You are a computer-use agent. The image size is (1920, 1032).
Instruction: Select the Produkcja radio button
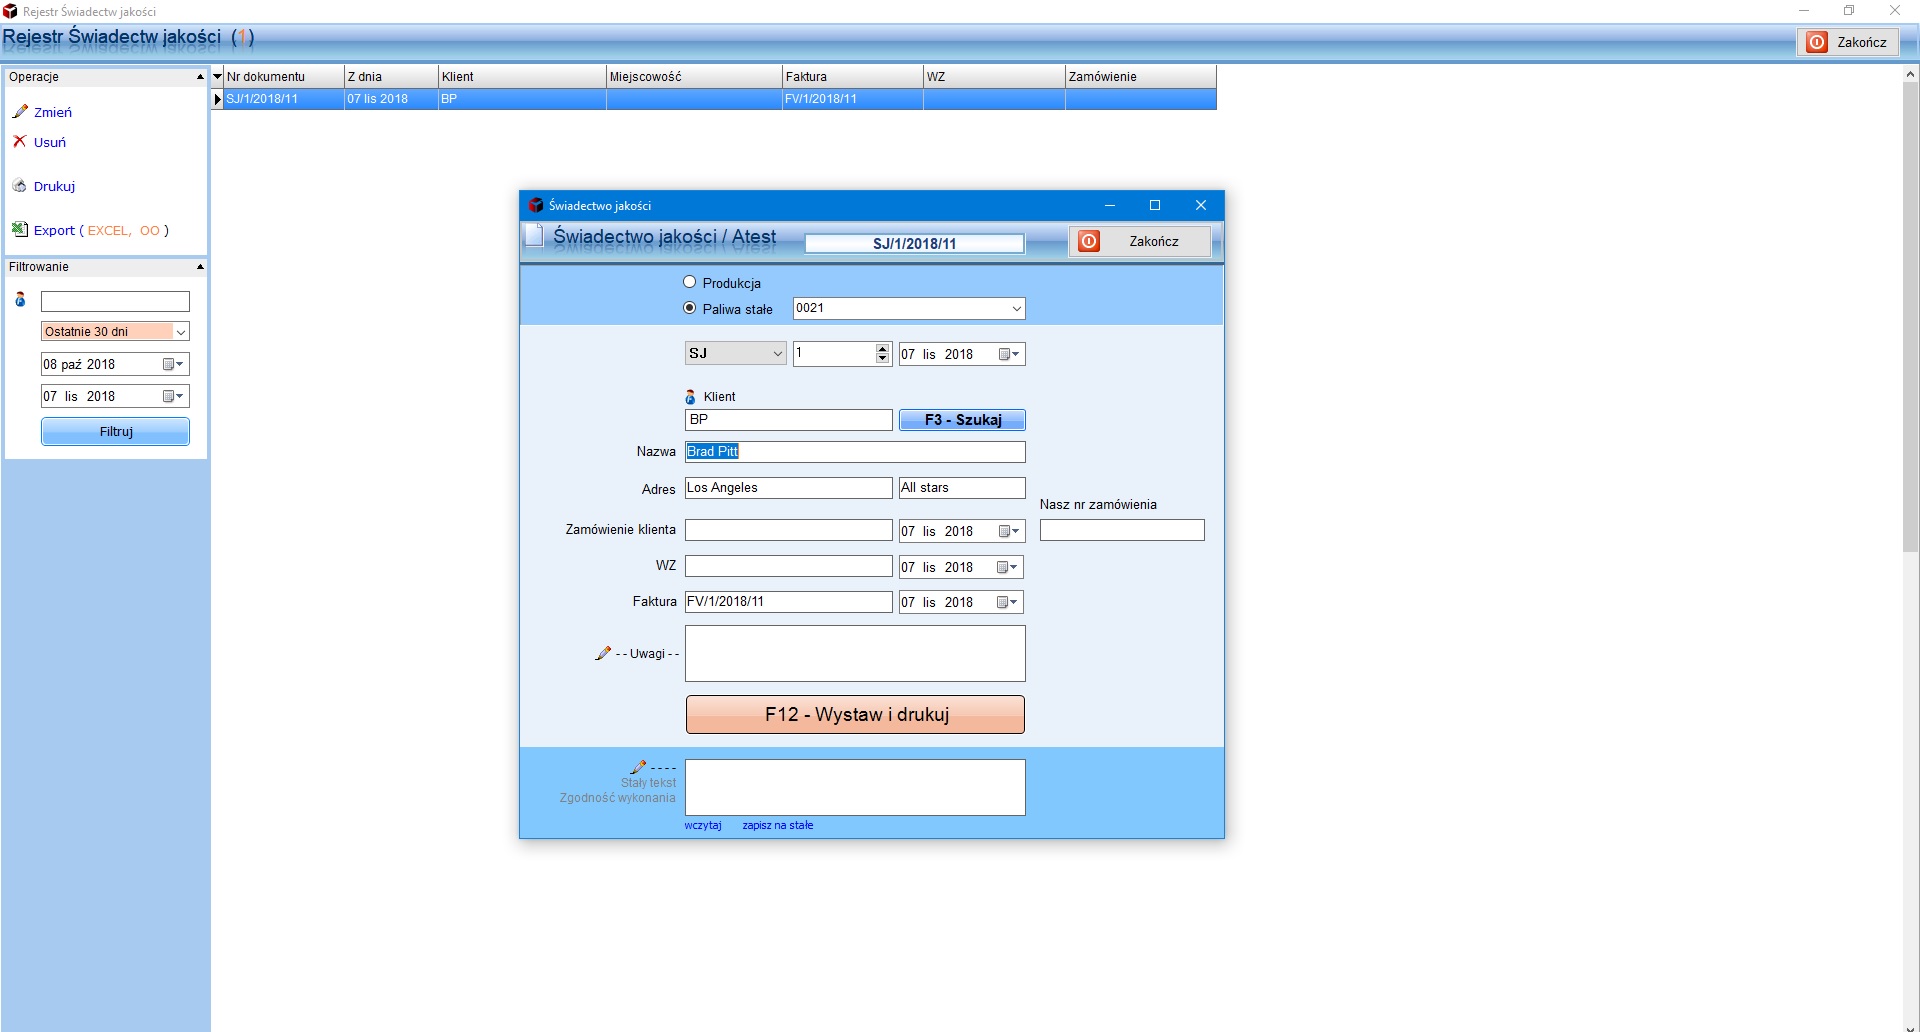click(690, 283)
